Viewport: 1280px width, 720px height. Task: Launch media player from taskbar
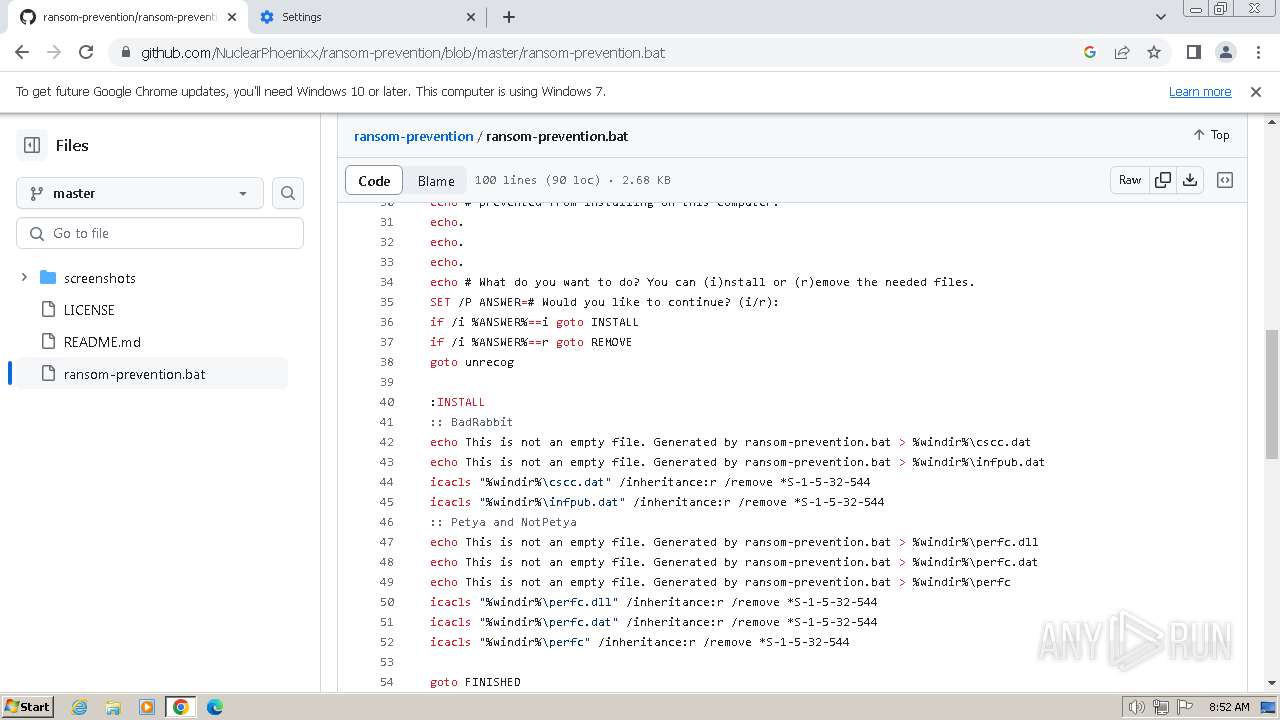pos(147,707)
